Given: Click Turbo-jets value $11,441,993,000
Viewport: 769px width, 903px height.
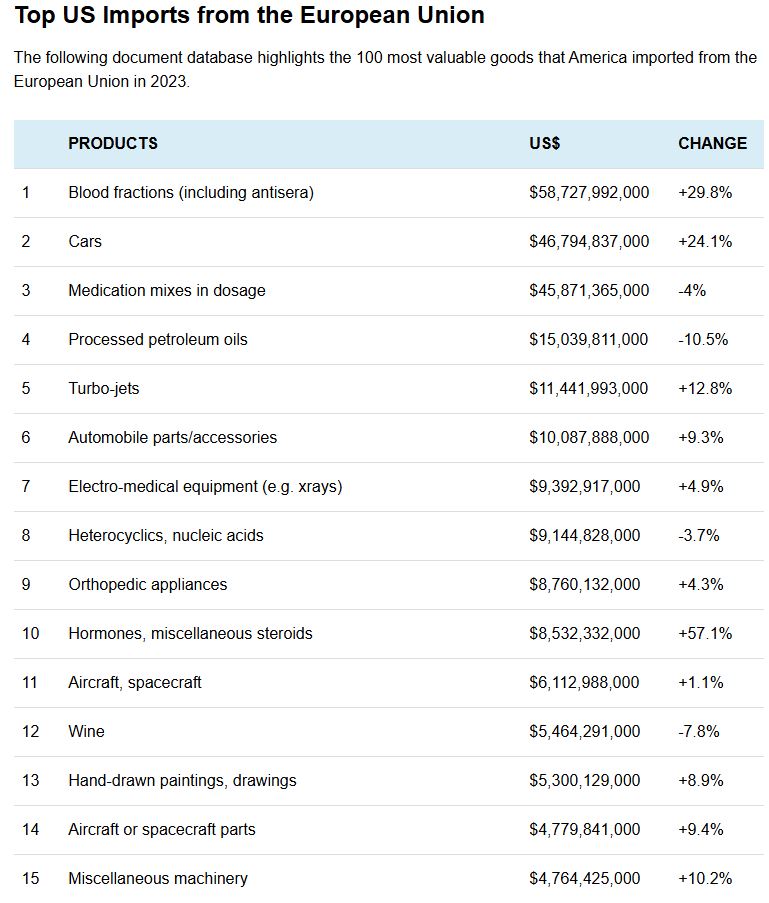Looking at the screenshot, I should click(588, 389).
